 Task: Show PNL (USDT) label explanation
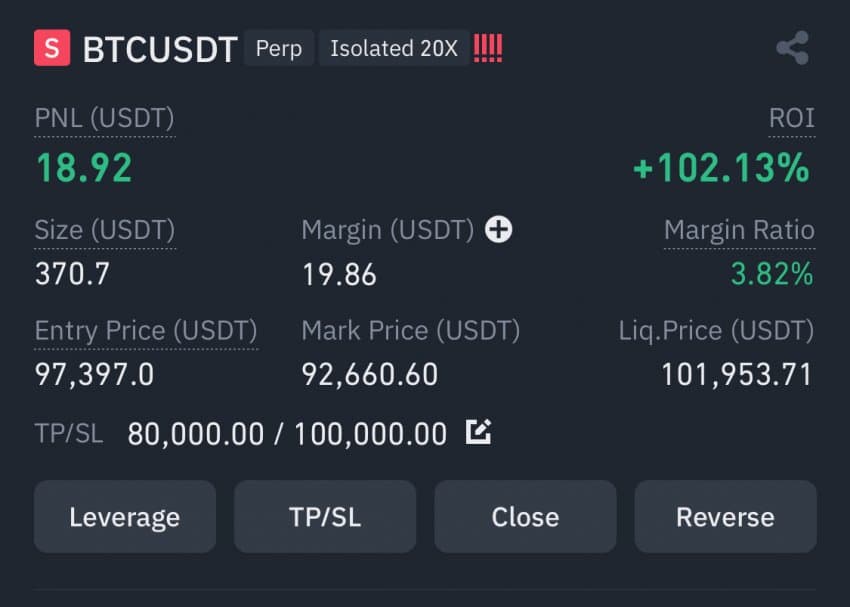click(105, 118)
